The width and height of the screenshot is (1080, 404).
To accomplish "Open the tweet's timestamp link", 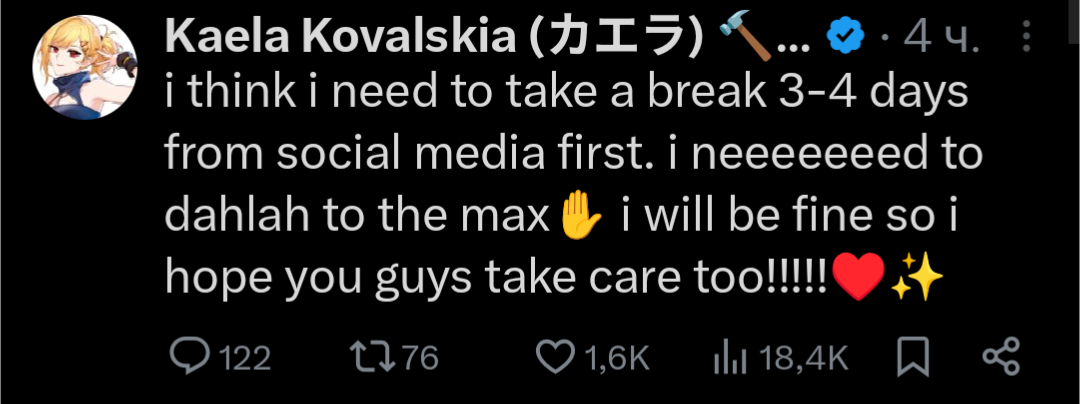I will (x=931, y=39).
